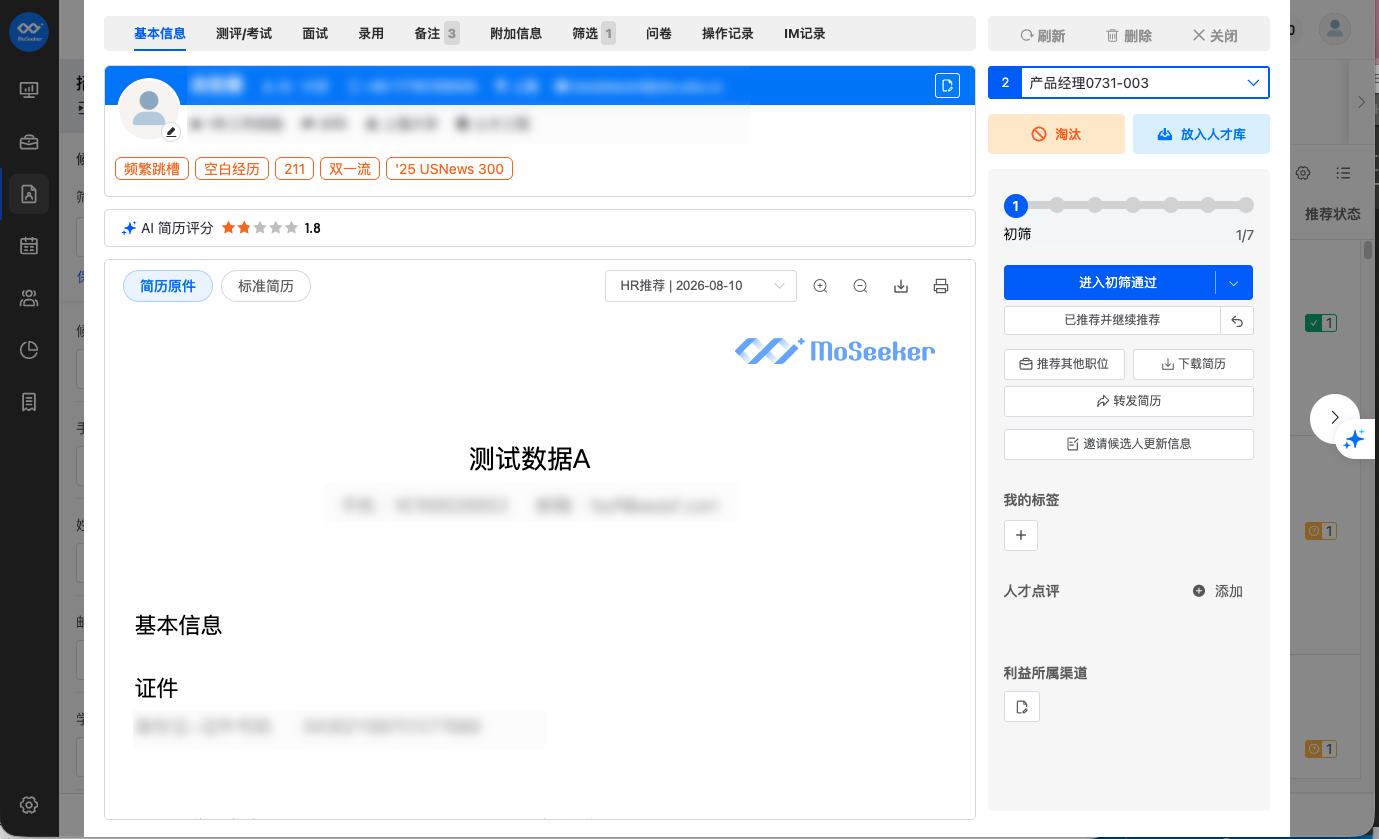Open the calendar icon in left sidebar
This screenshot has height=839, width=1379.
pos(29,246)
